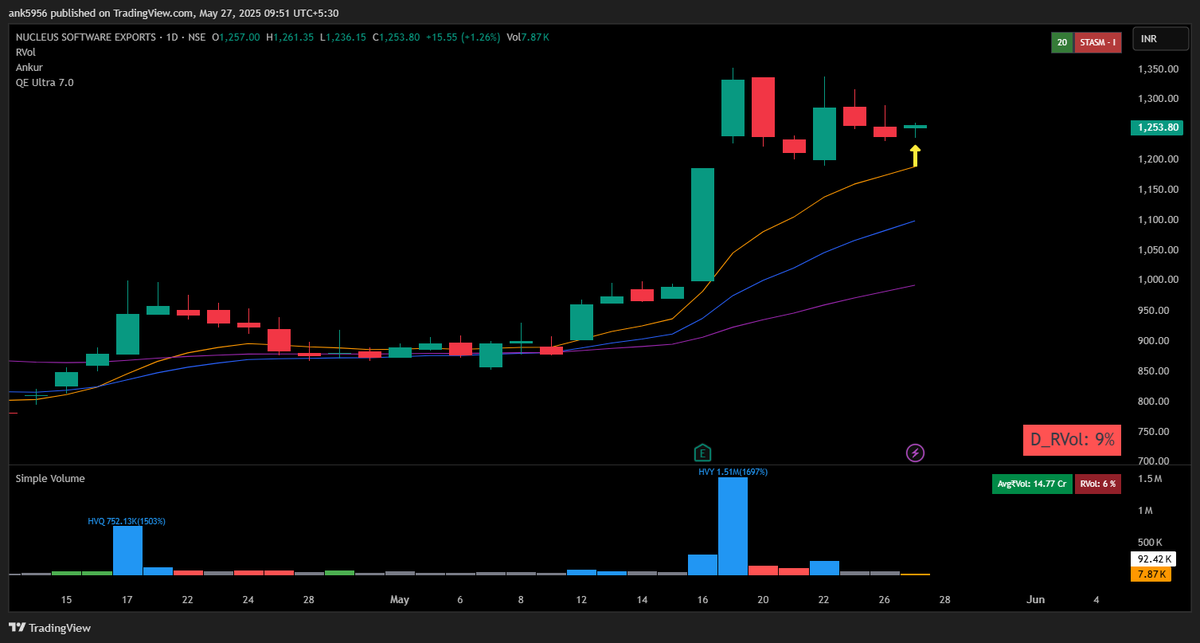Click the '16' date axis label
Screen dimensions: 1200x643
point(703,600)
